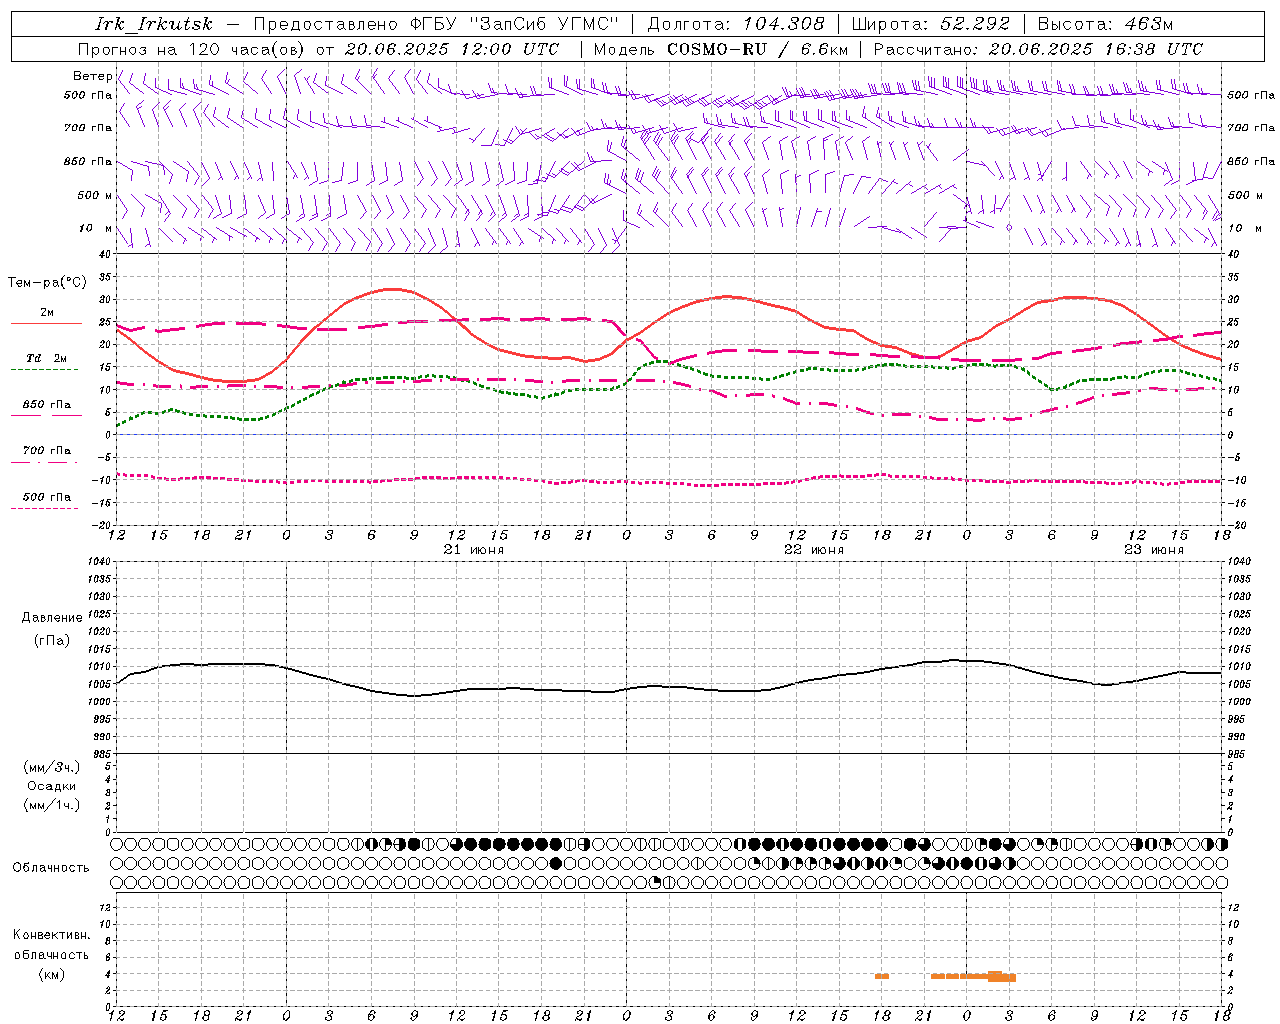Click the Ветер panel label
The width and height of the screenshot is (1280, 1024).
pos(92,76)
